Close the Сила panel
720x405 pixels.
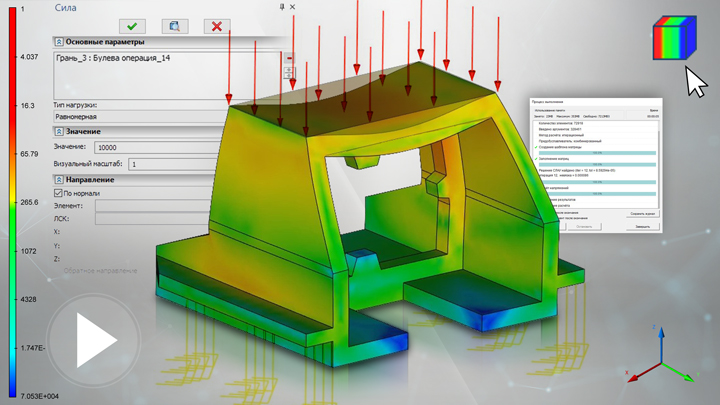tap(294, 7)
